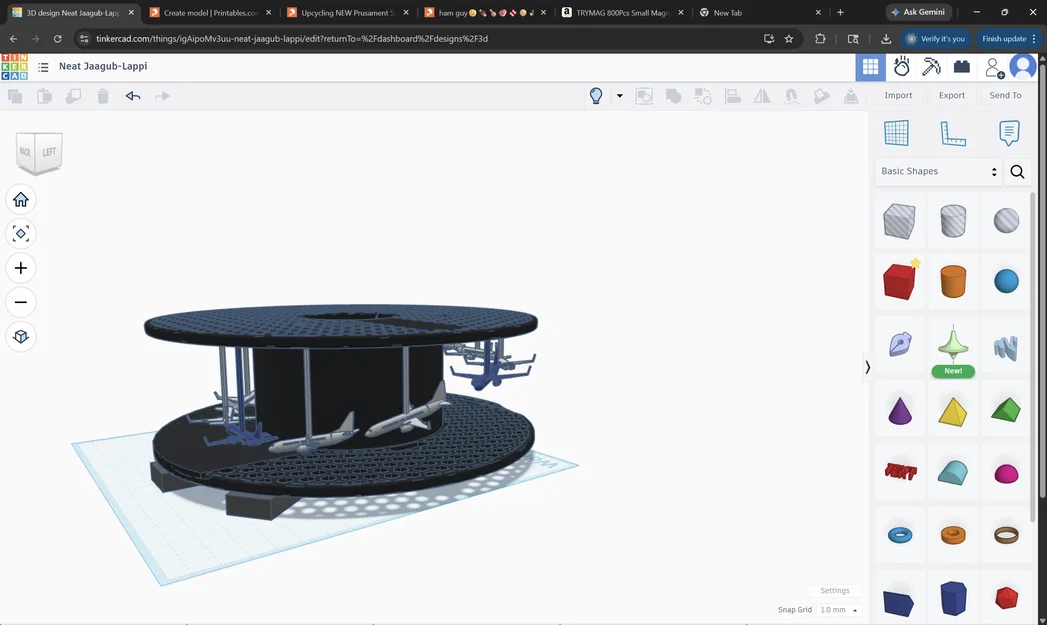Click the trash Delete icon
The width and height of the screenshot is (1047, 625).
103,95
